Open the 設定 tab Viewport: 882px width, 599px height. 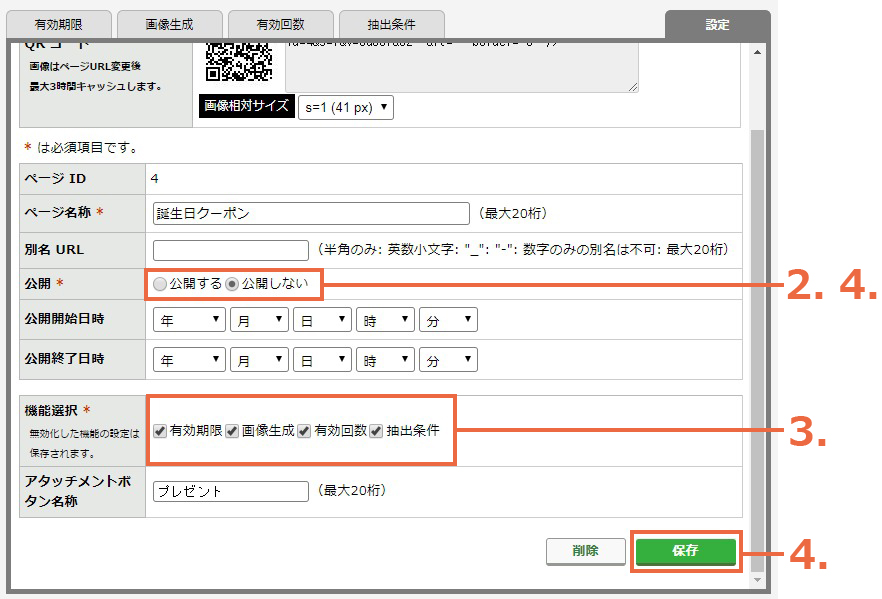[x=717, y=25]
